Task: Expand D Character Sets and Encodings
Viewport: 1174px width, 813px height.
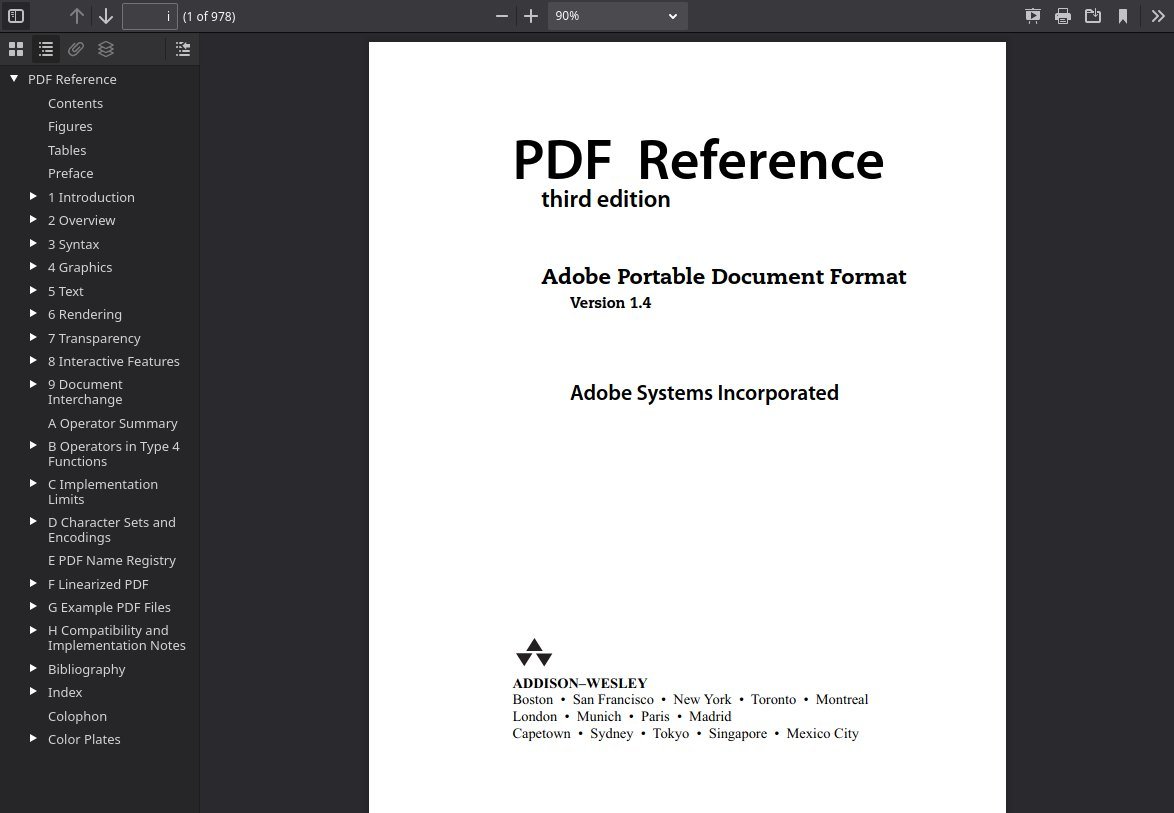Action: click(33, 521)
